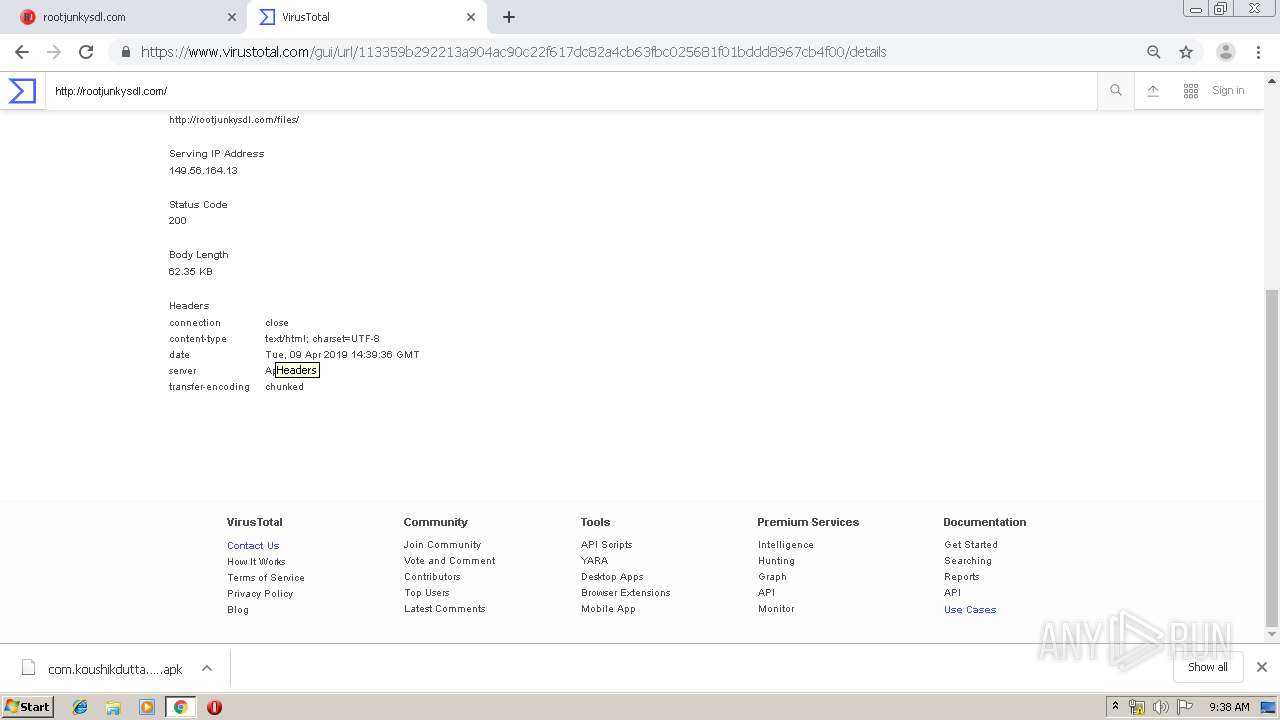Screen dimensions: 1280x720
Task: Open the Contact Us link
Action: 253,546
